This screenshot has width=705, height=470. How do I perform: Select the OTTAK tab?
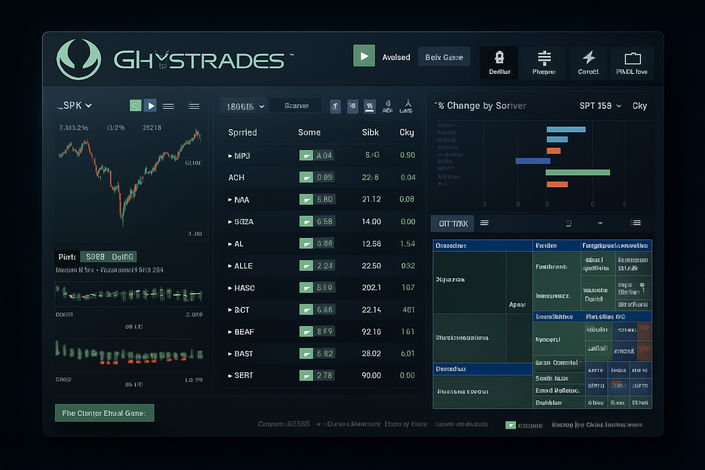[450, 223]
